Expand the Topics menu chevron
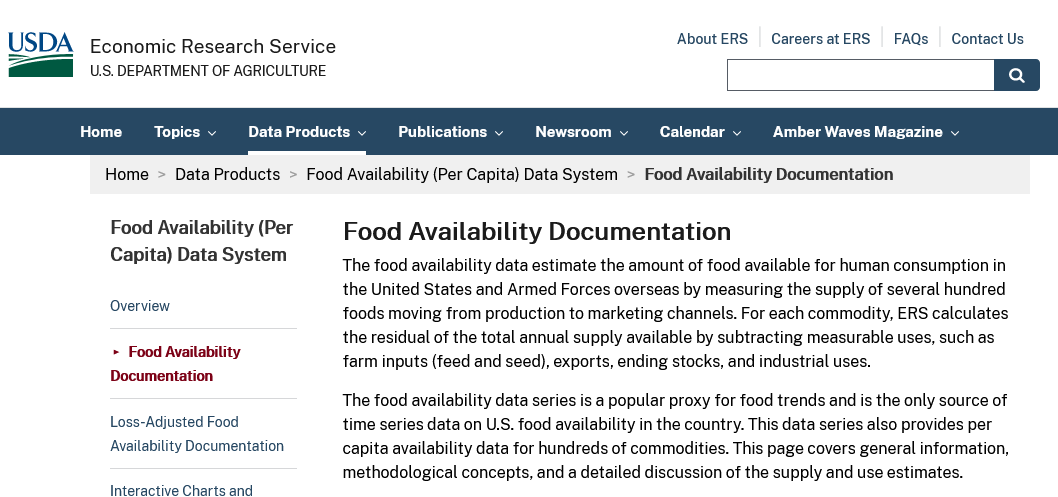The image size is (1058, 497). (x=212, y=133)
